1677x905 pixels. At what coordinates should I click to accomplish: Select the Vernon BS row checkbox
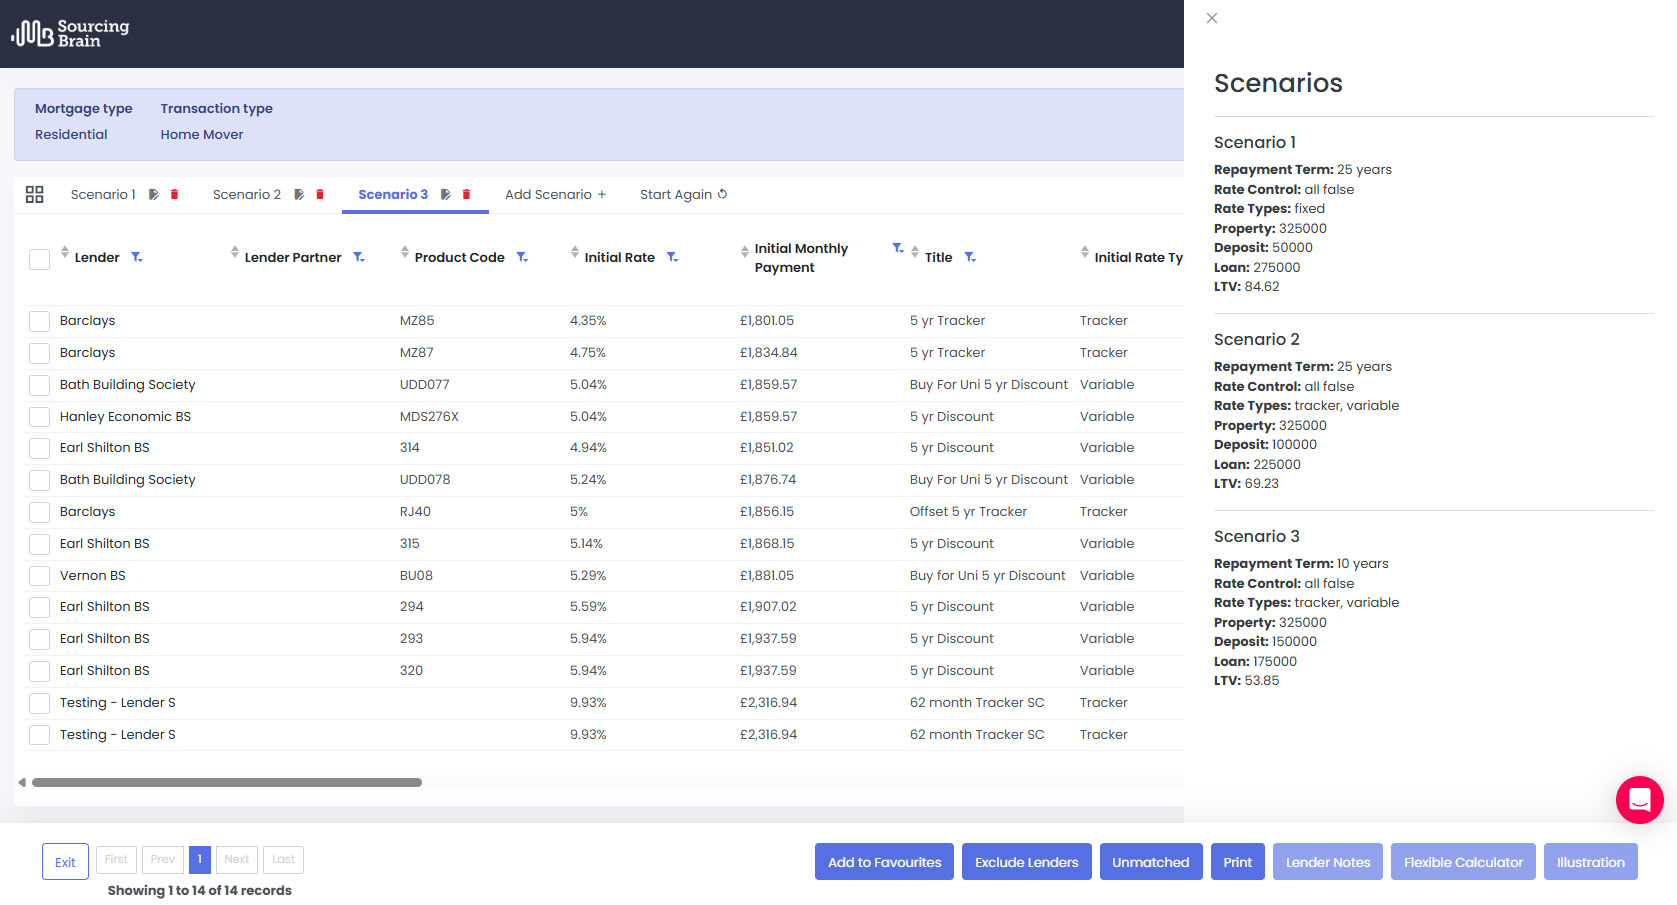39,575
